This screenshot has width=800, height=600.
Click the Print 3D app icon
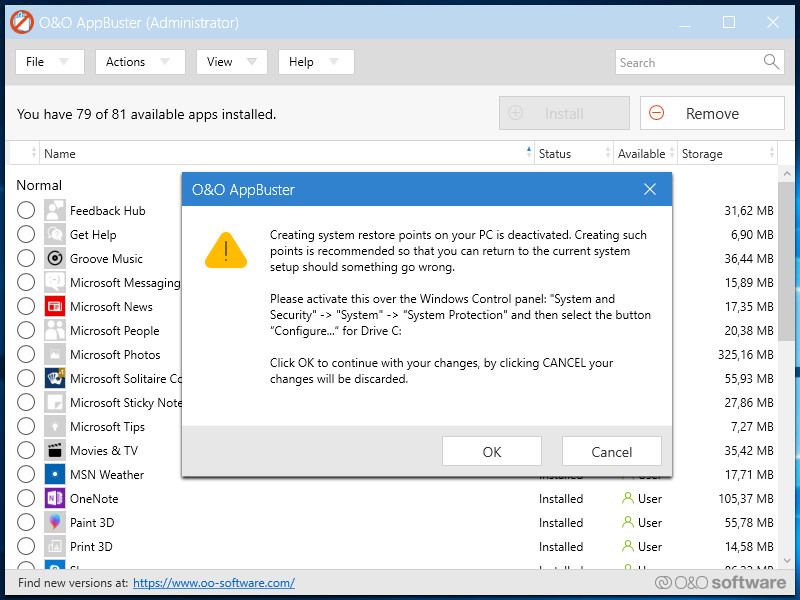(55, 546)
